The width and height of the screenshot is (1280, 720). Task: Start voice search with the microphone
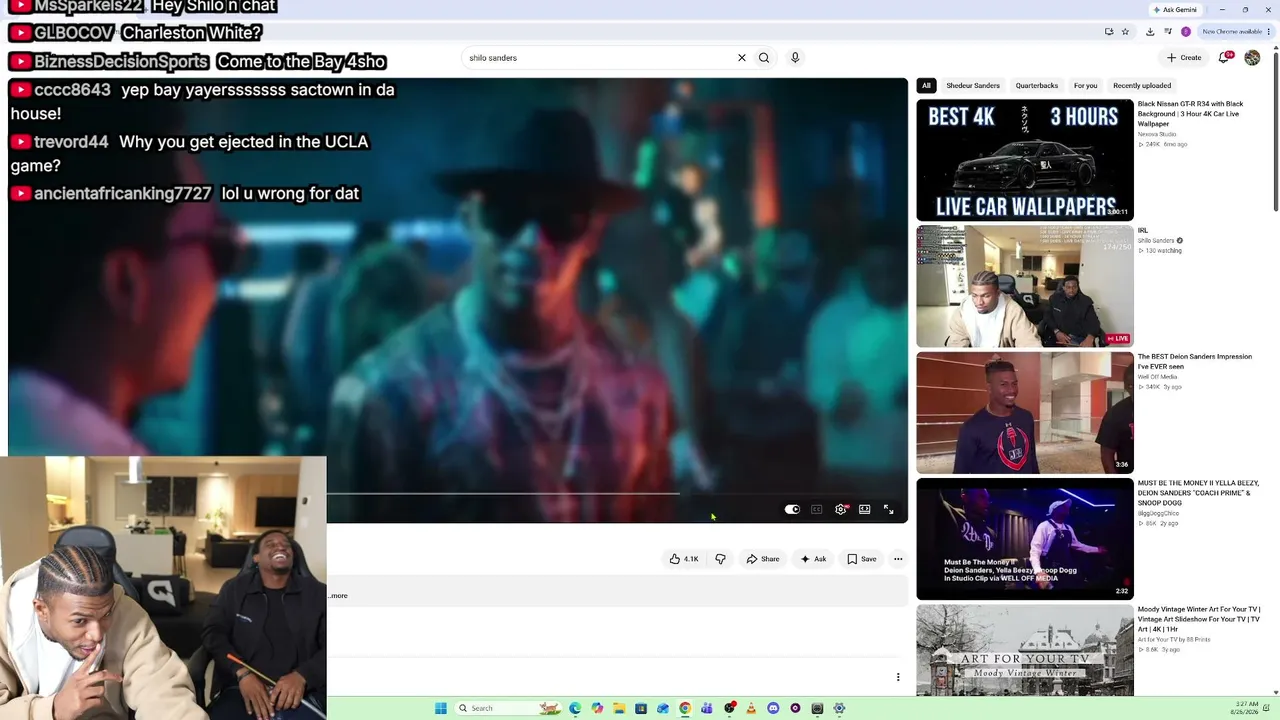(x=795, y=58)
